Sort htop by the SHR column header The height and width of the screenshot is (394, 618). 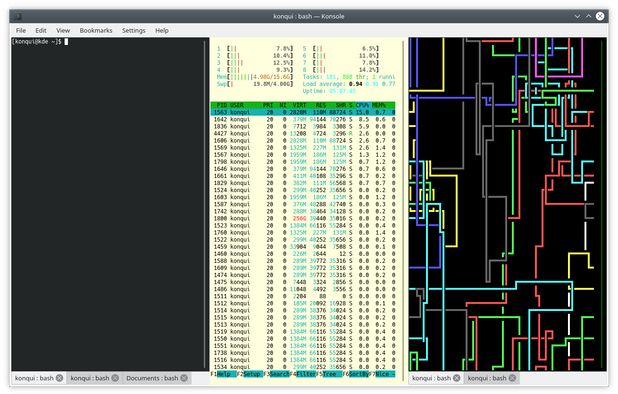pos(341,105)
